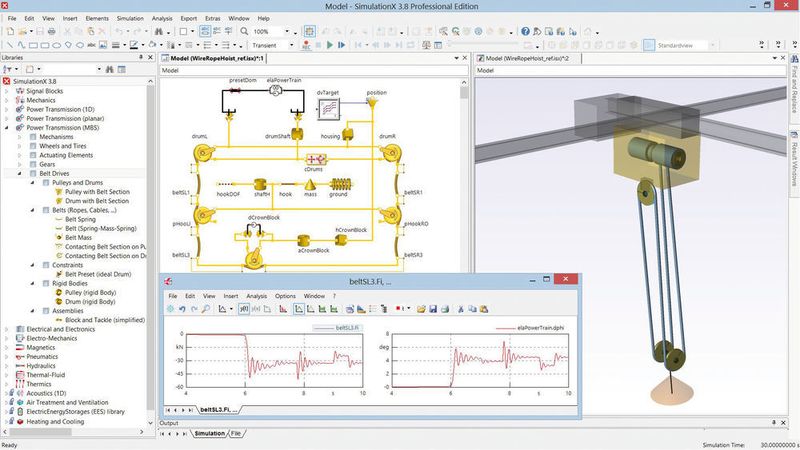Open the Simulation menu
Screen dimensions: 800x450
130,18
